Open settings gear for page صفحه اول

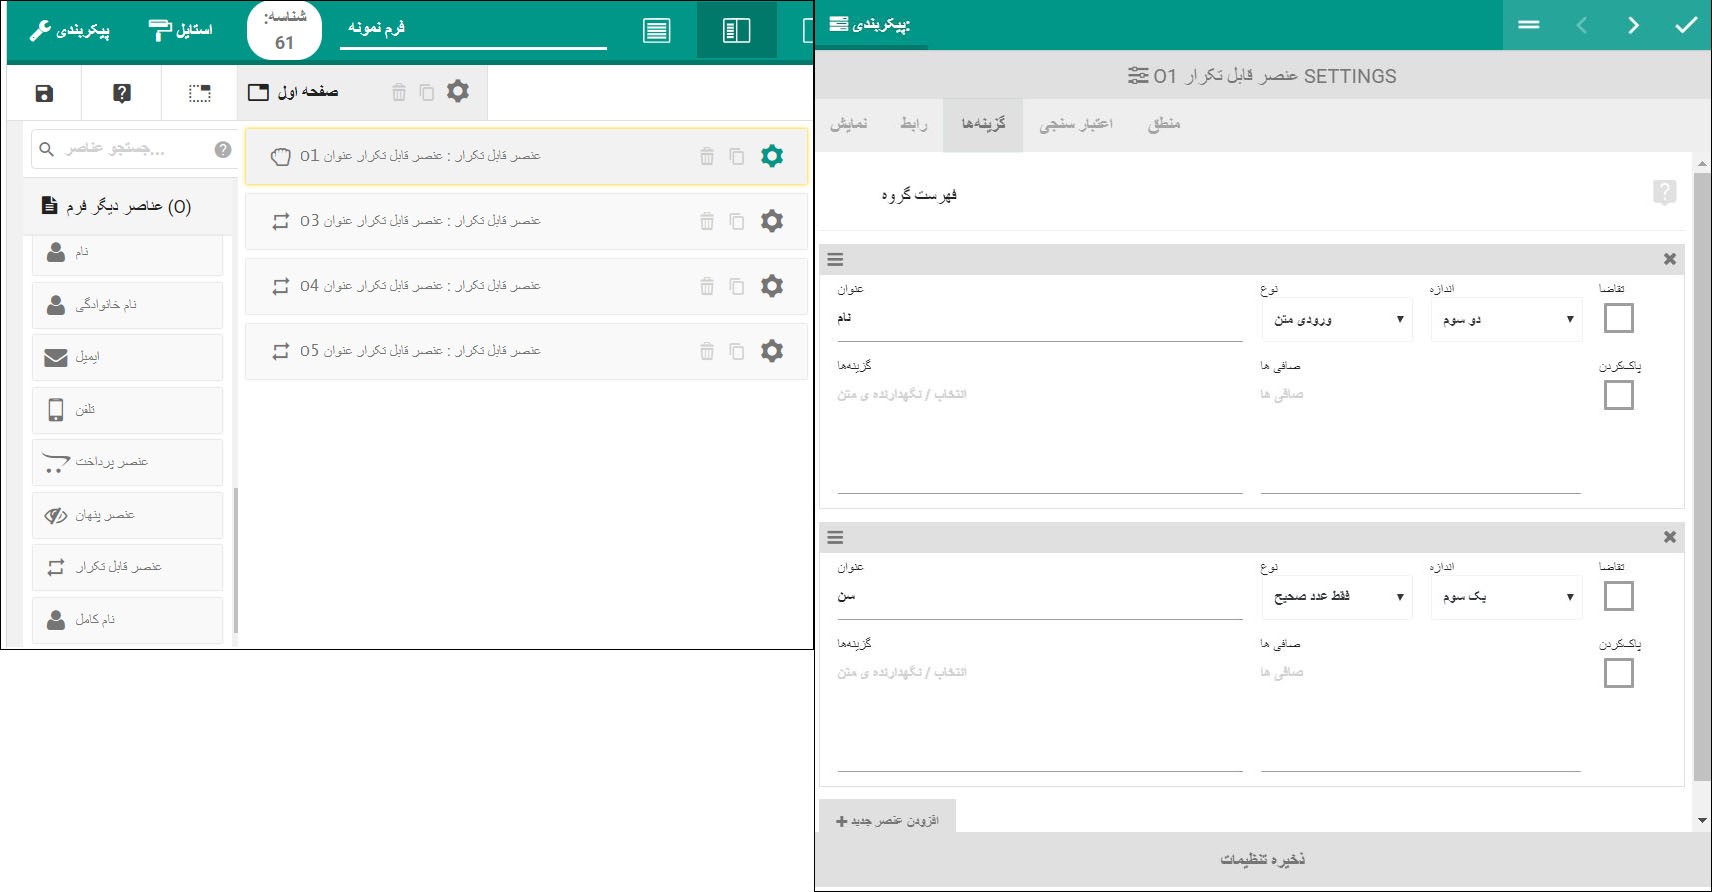[458, 91]
